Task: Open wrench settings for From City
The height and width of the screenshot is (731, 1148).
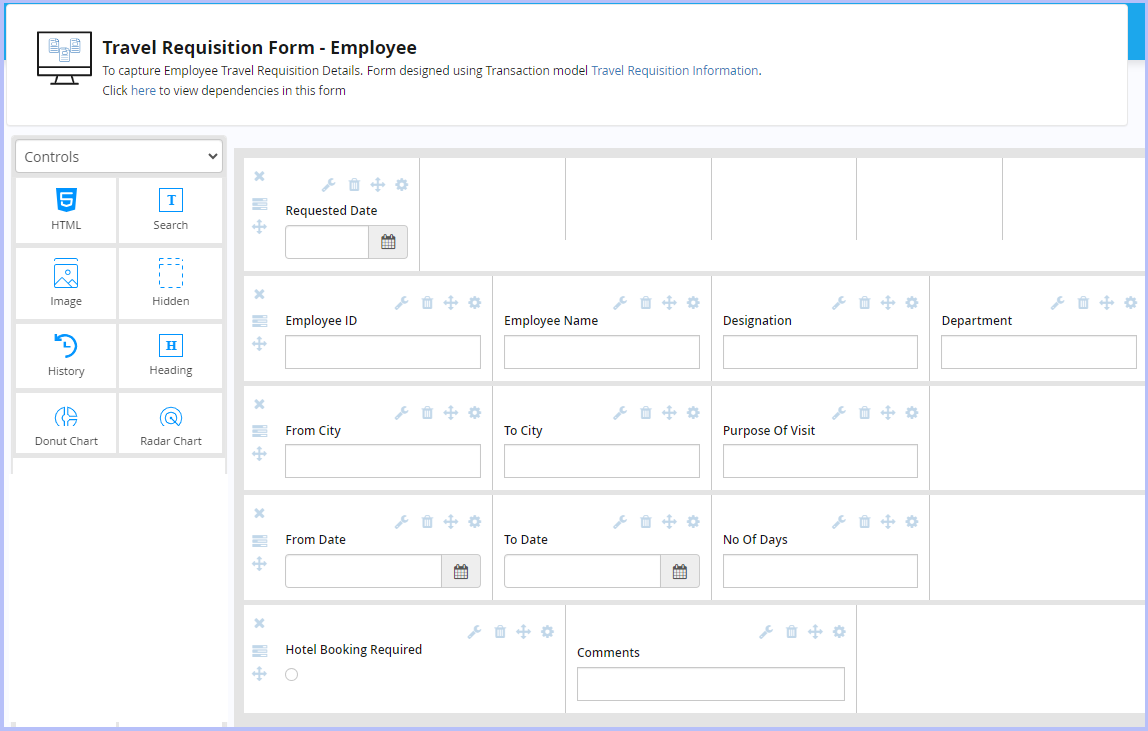Action: [x=401, y=412]
